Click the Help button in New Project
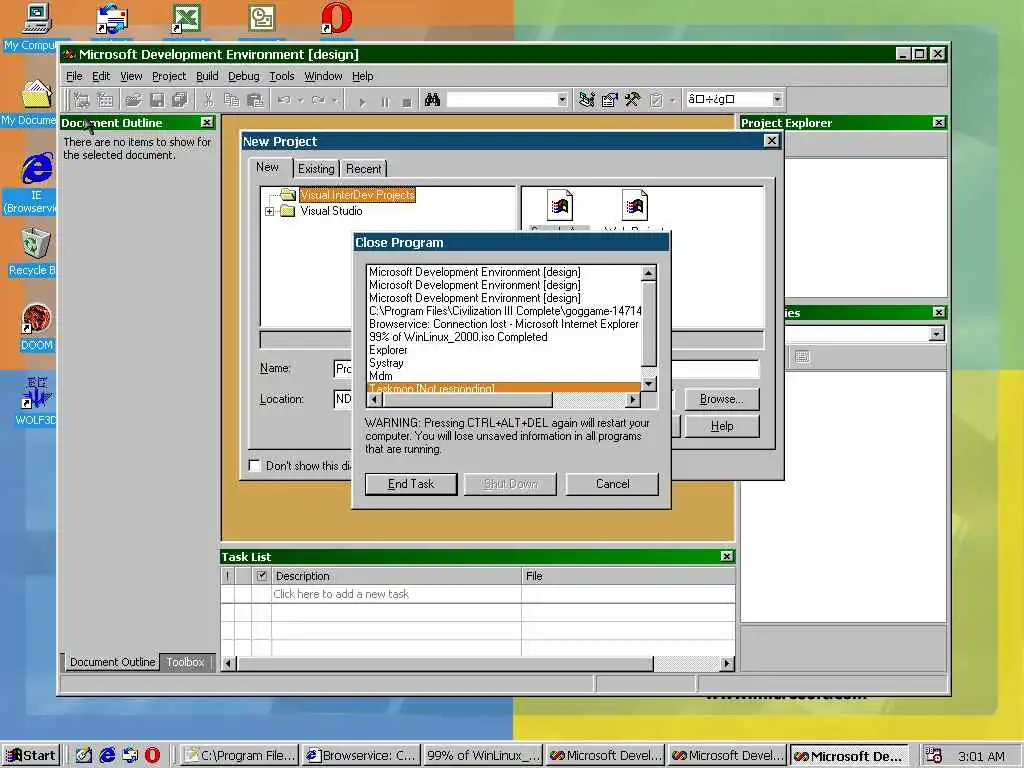 (x=722, y=426)
